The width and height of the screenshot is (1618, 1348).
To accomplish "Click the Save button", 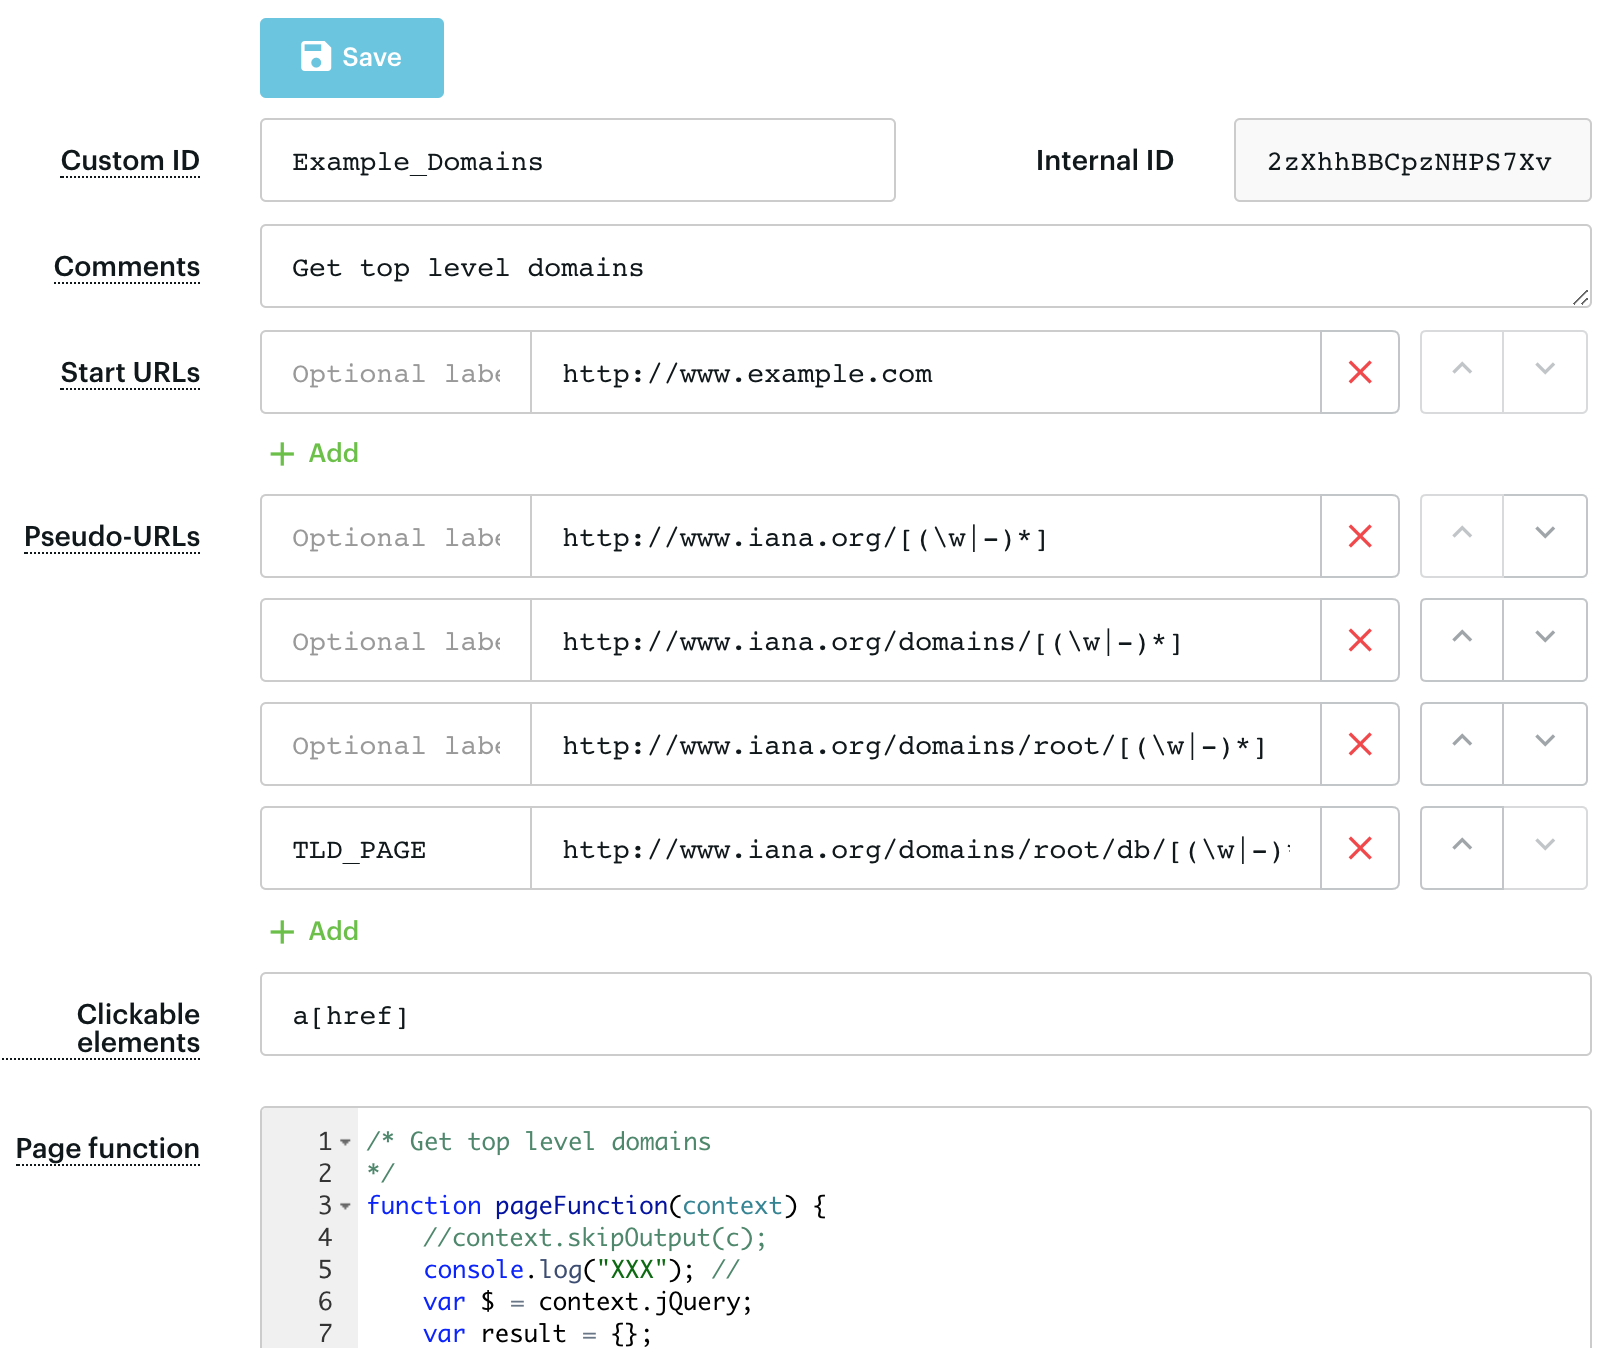I will point(352,57).
